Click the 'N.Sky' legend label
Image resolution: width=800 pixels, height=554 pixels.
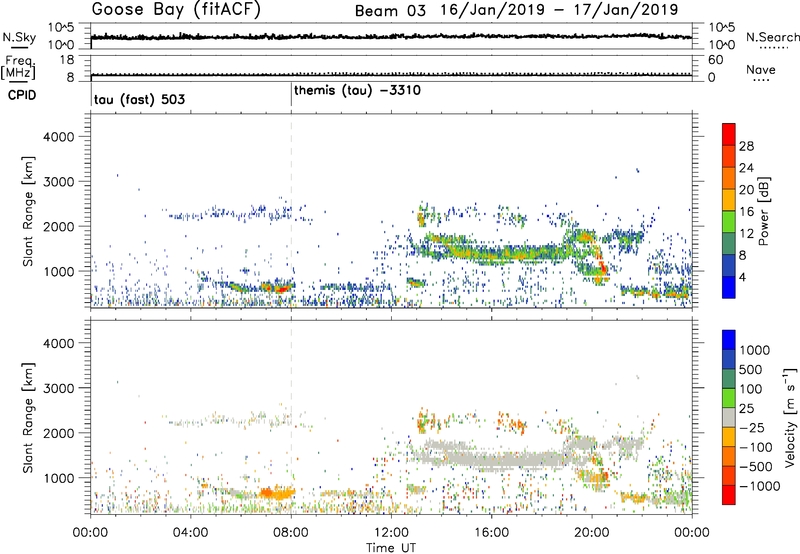point(19,37)
